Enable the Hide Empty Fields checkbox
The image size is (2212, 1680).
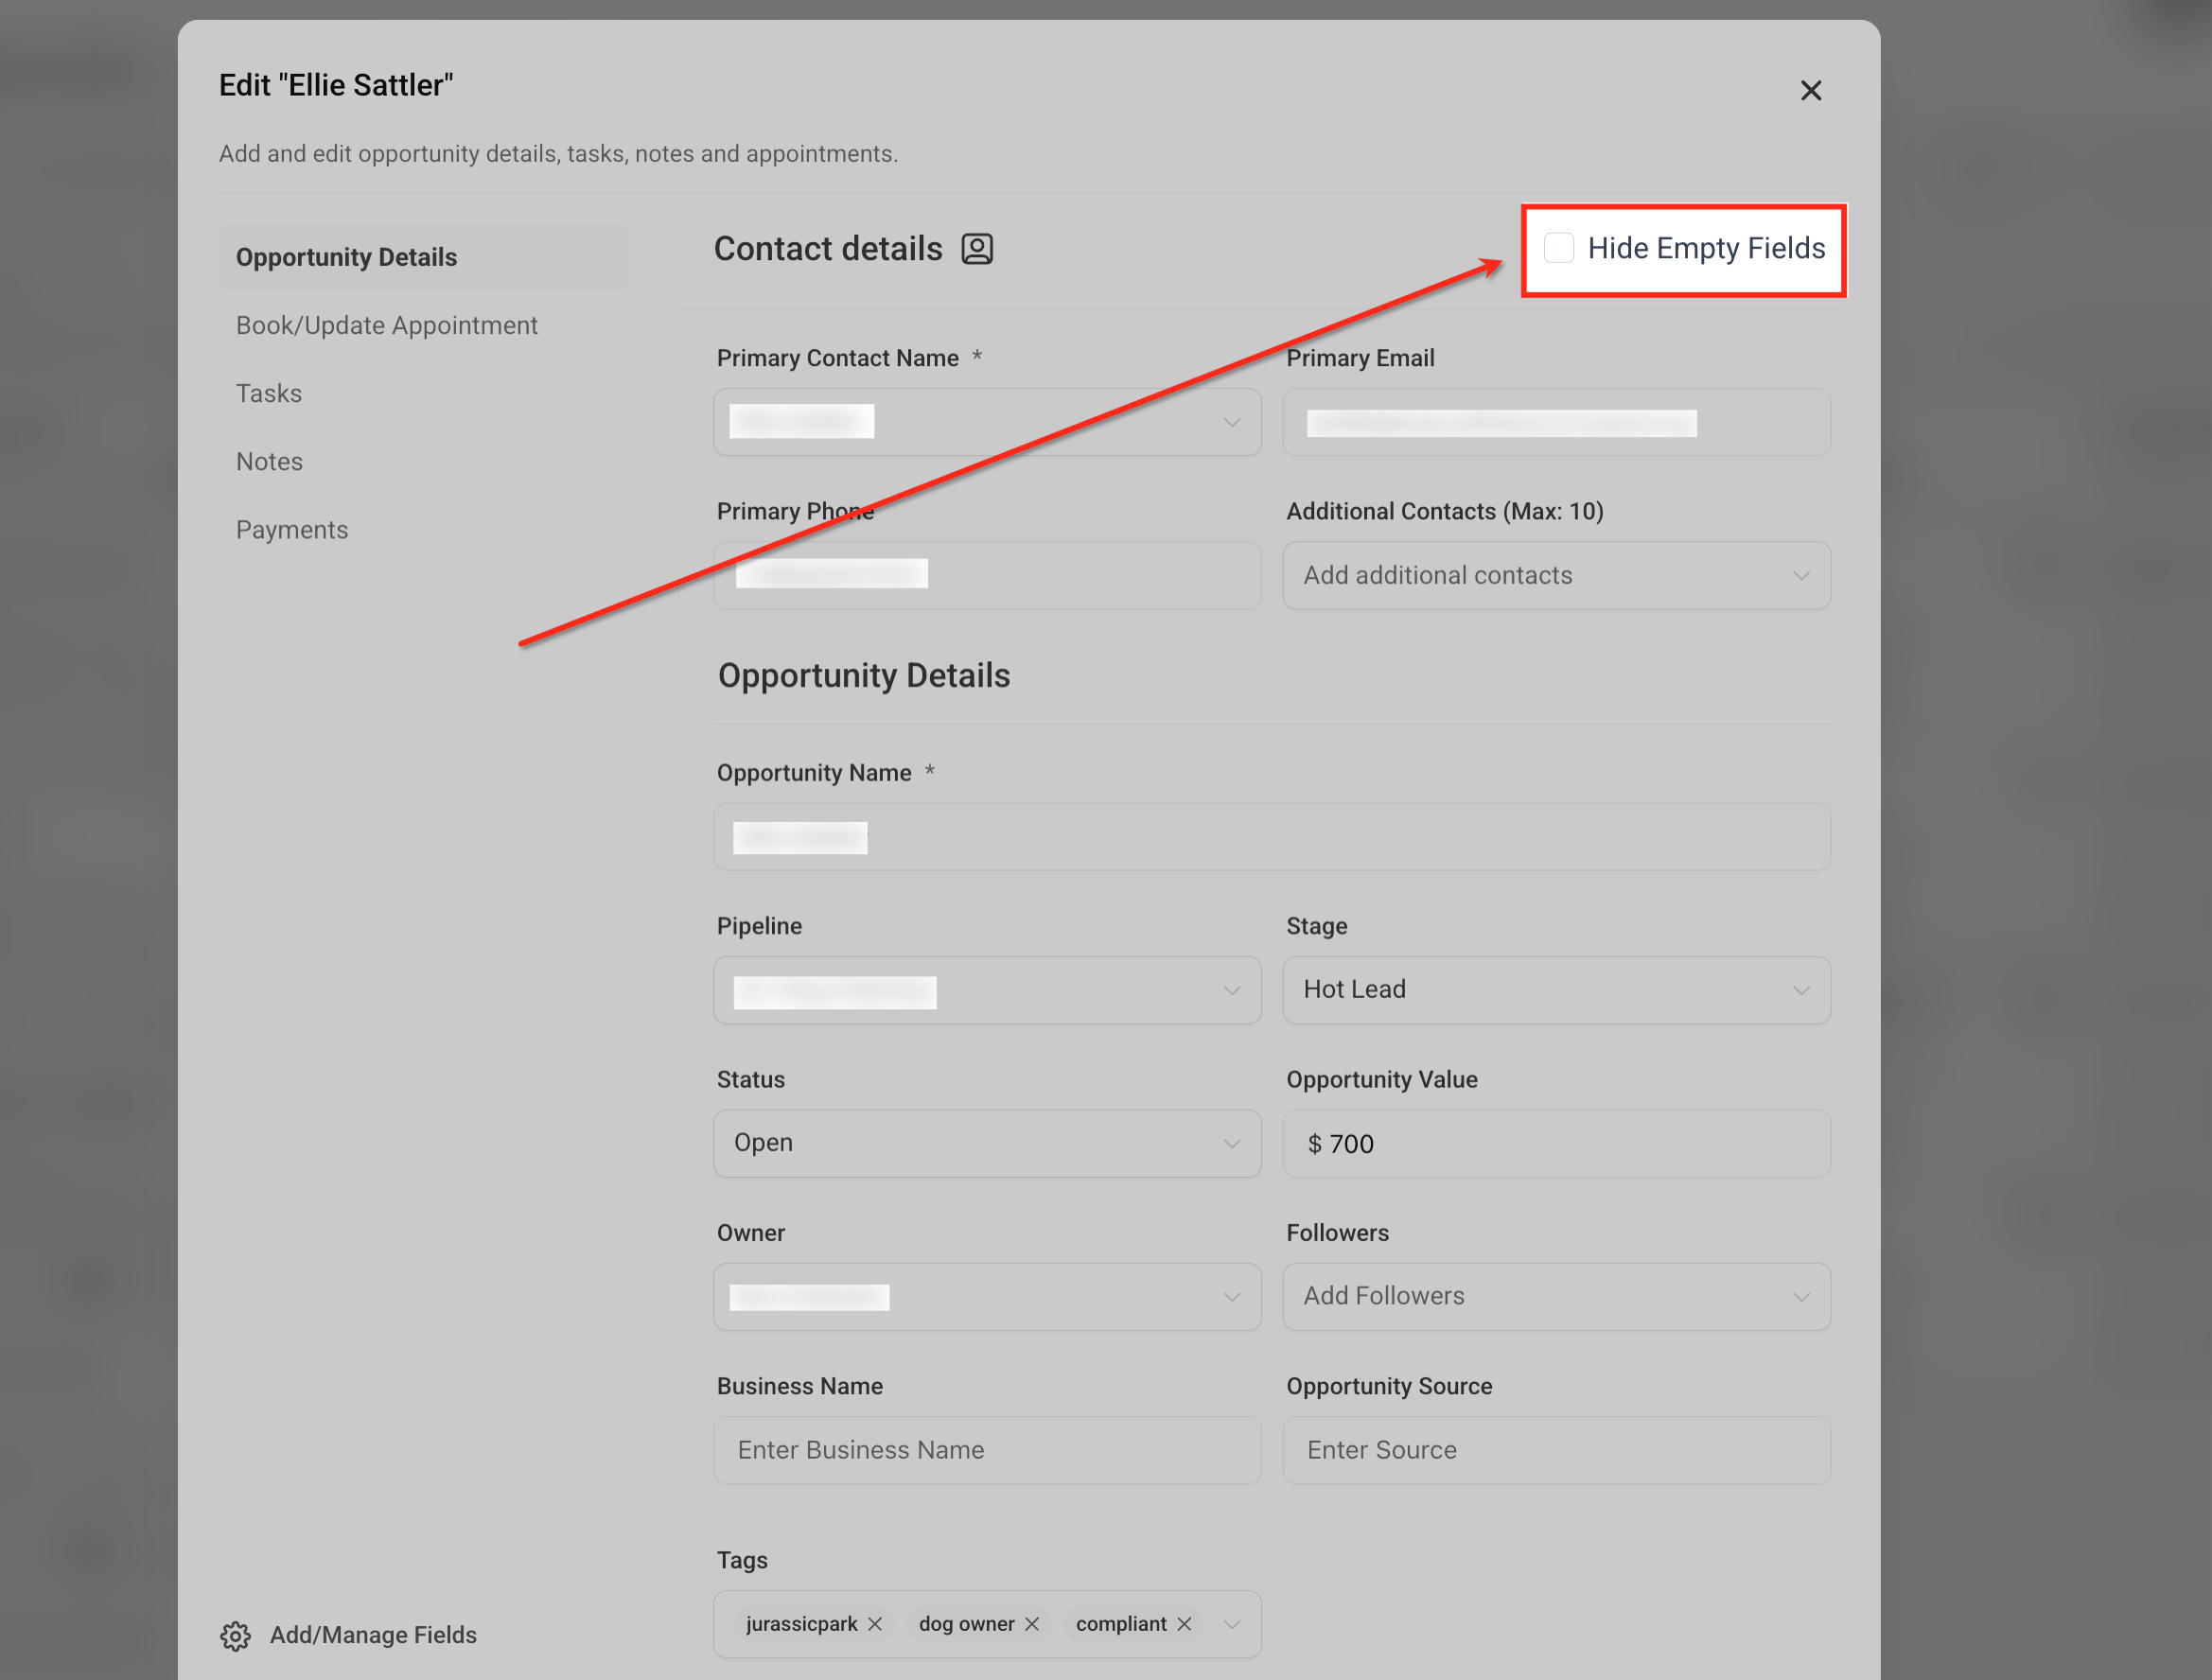pos(1558,248)
